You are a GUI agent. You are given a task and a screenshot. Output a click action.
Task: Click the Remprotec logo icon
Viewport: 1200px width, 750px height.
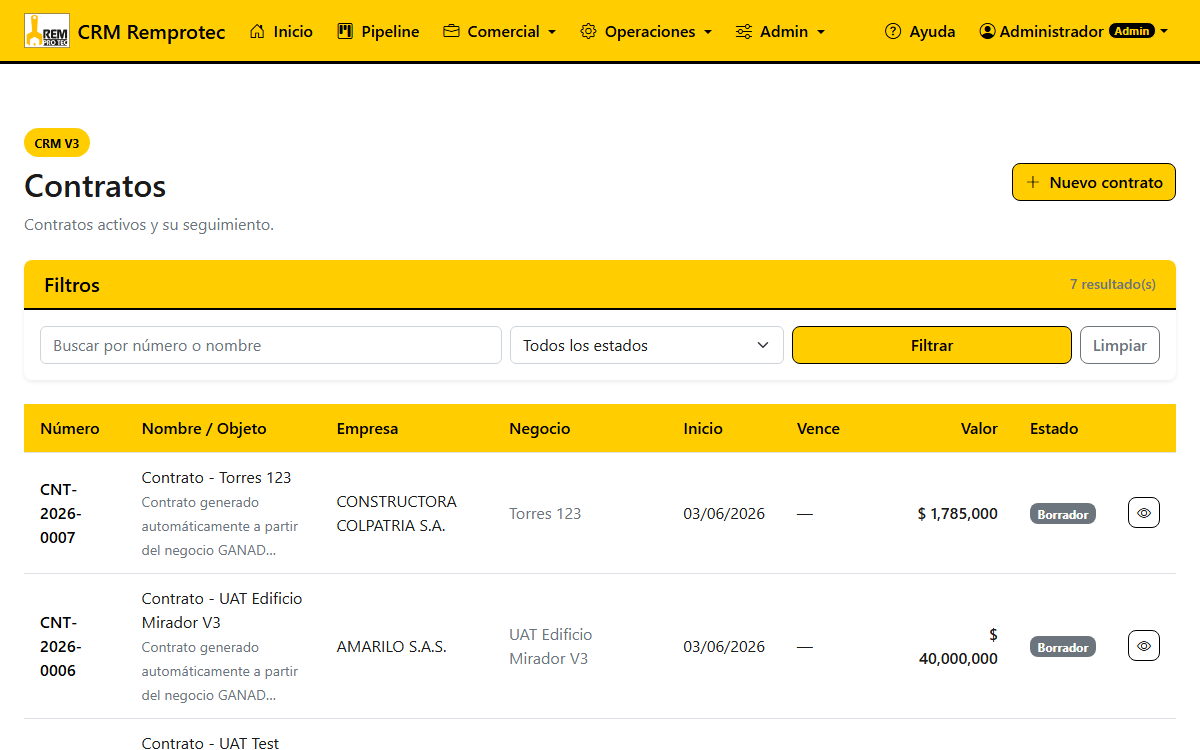tap(46, 31)
